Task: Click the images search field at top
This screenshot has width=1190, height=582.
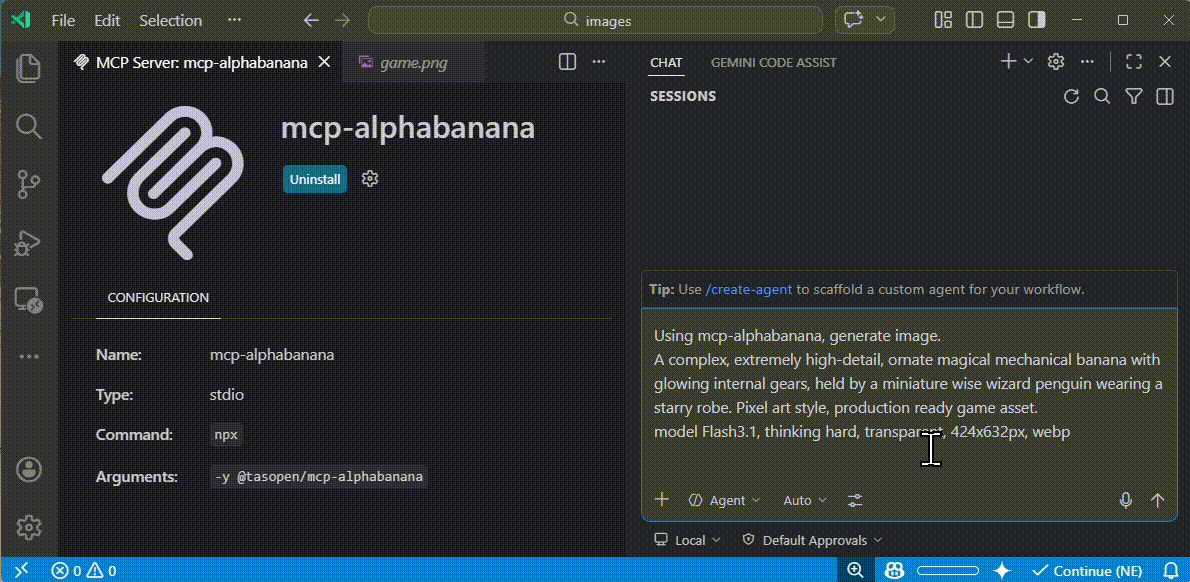Action: [x=595, y=20]
